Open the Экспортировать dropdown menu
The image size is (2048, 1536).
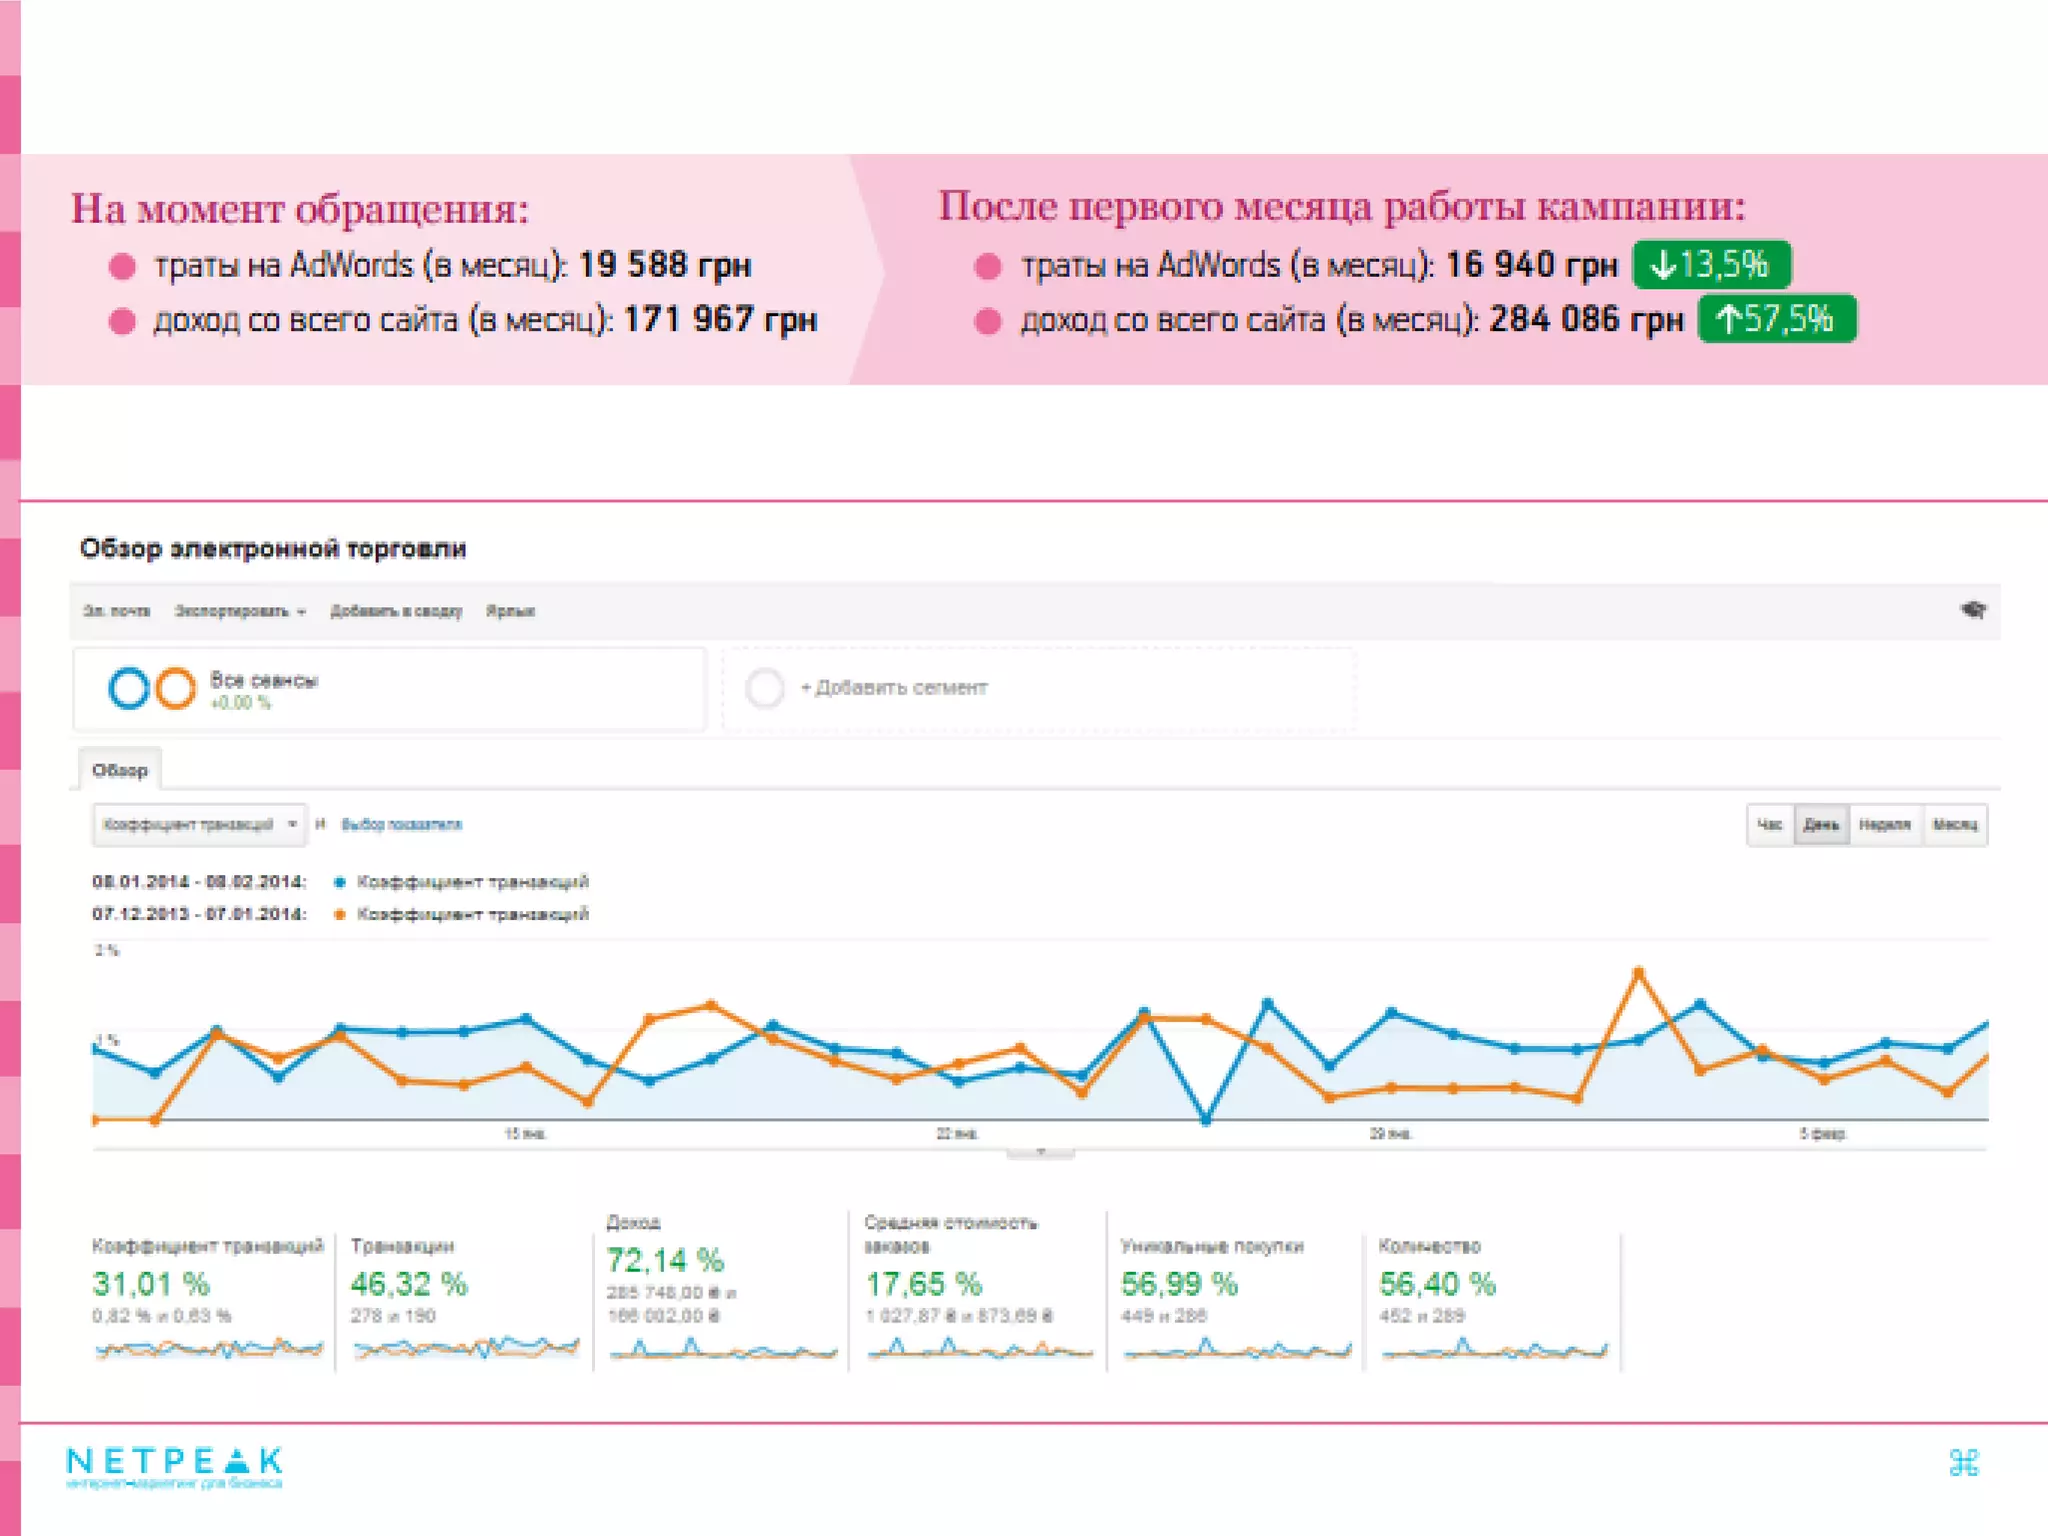[x=240, y=611]
